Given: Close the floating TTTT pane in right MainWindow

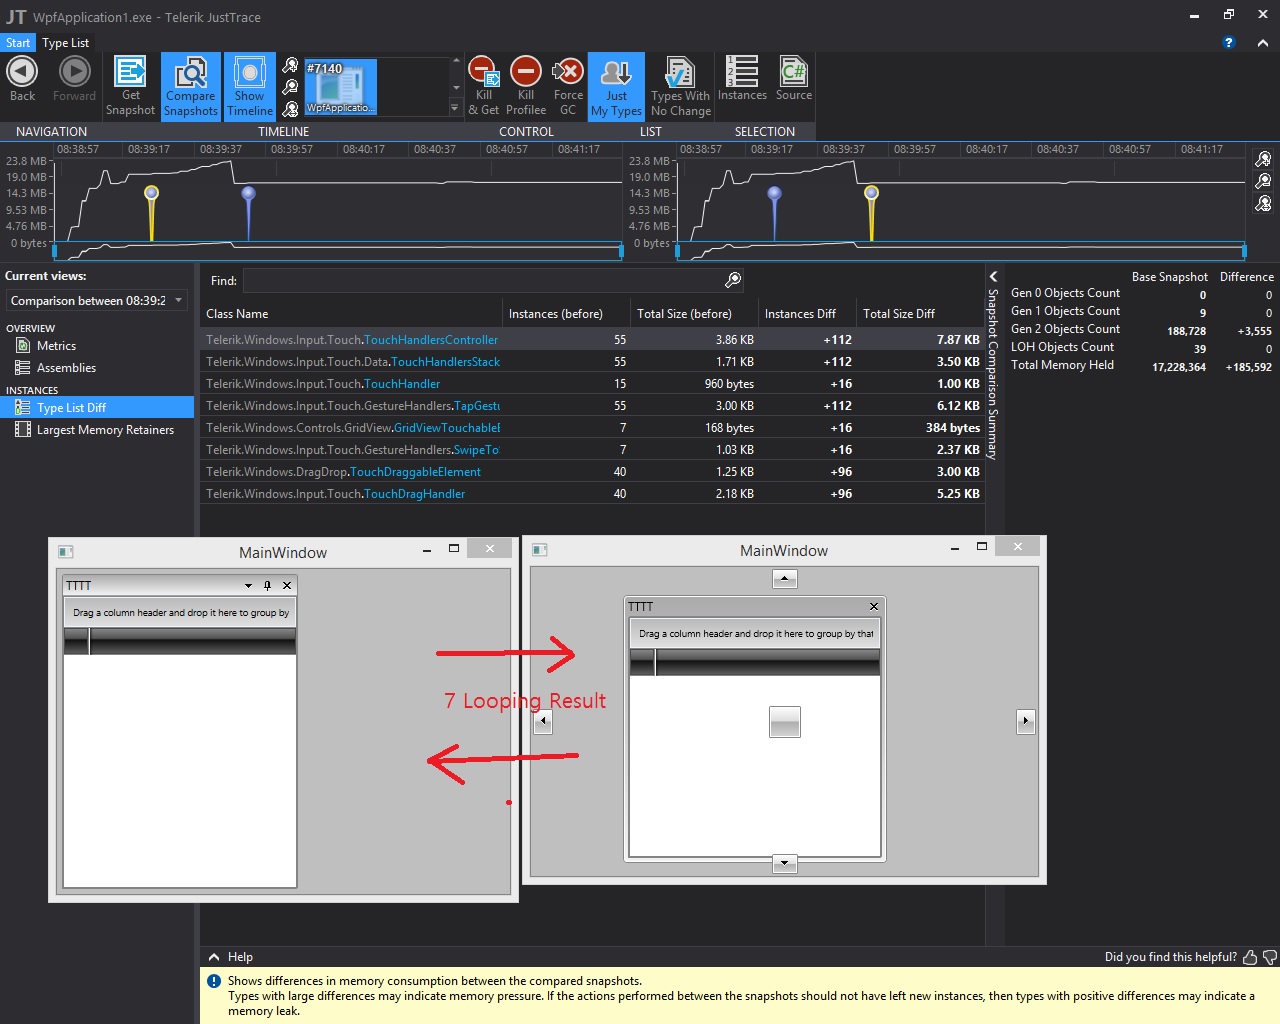Looking at the screenshot, I should tap(874, 606).
